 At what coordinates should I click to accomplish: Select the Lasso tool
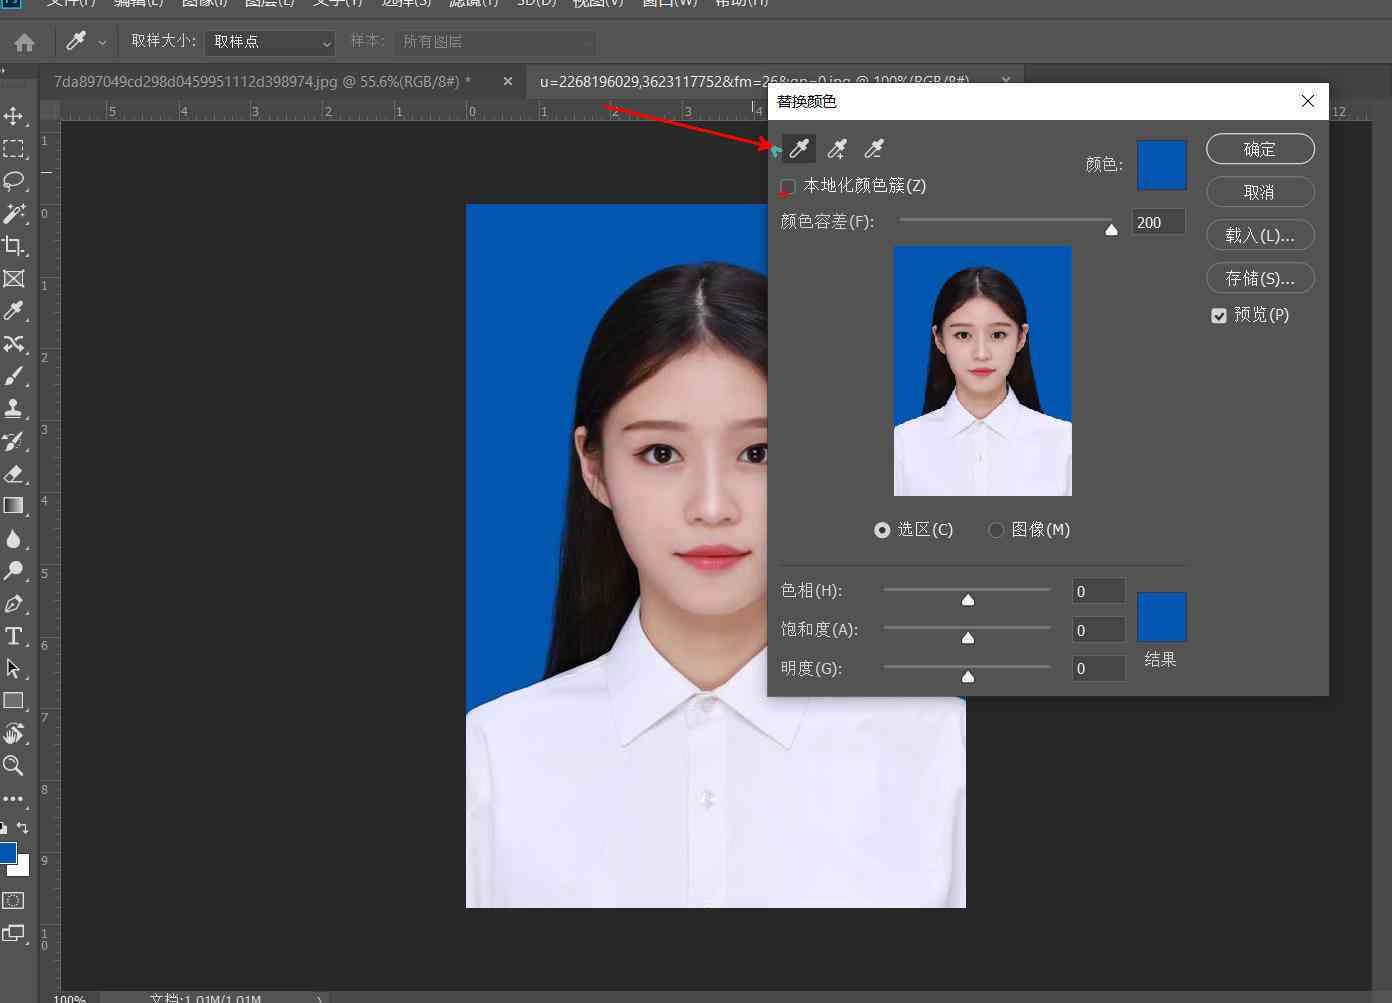pos(14,181)
